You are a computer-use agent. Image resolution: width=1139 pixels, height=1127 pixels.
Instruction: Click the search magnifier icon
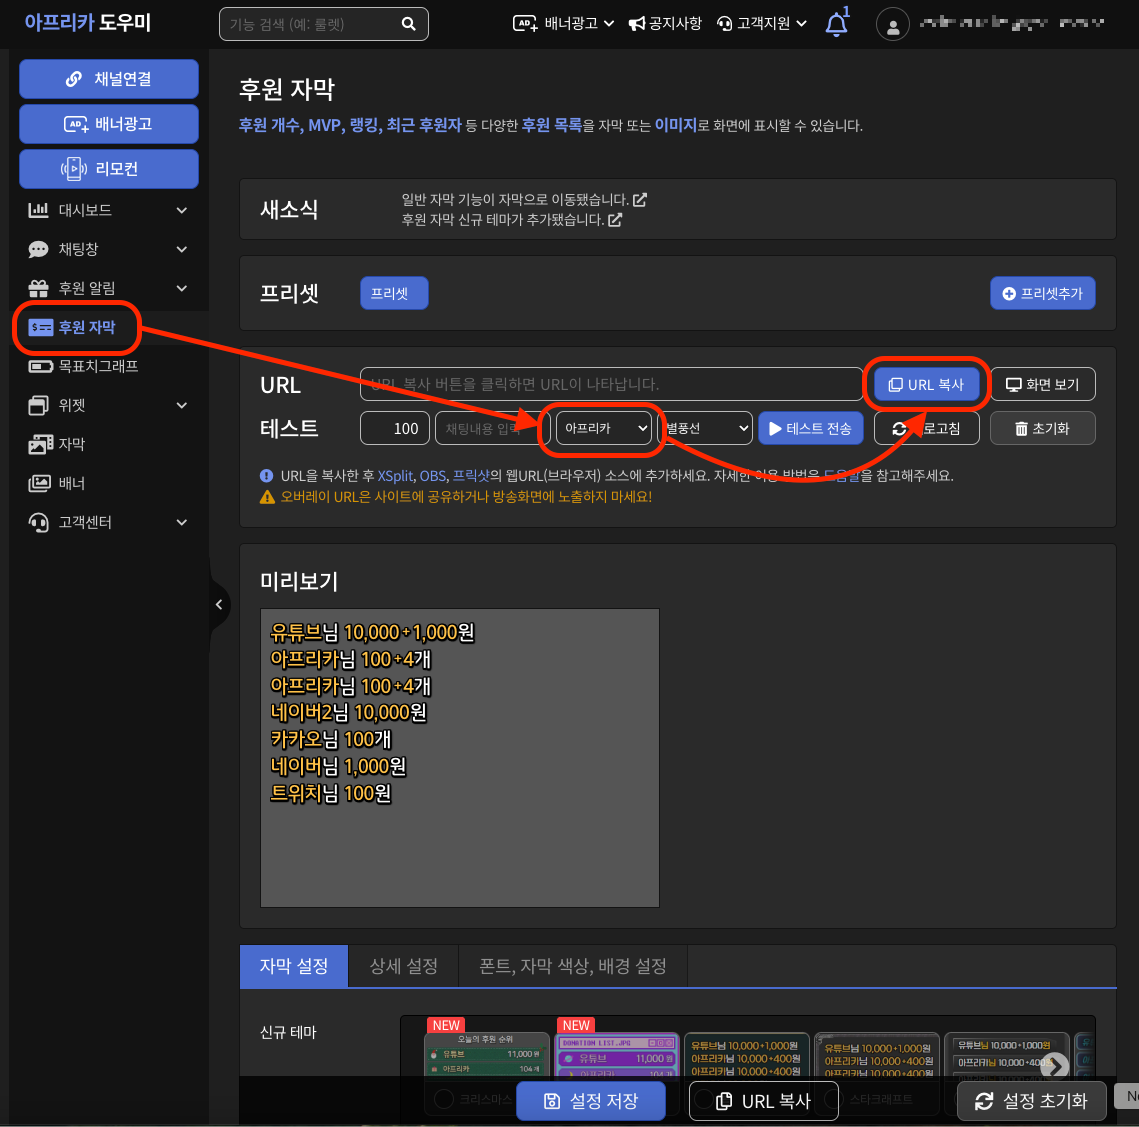pyautogui.click(x=409, y=24)
